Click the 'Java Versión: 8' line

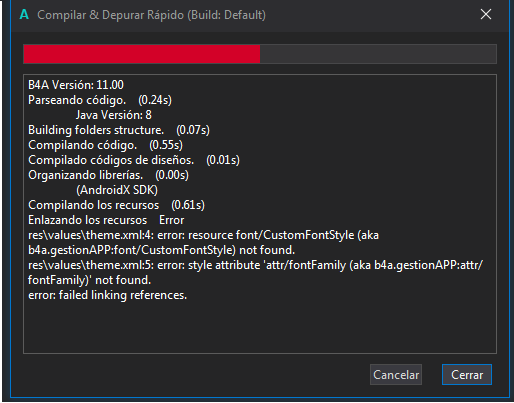click(114, 115)
